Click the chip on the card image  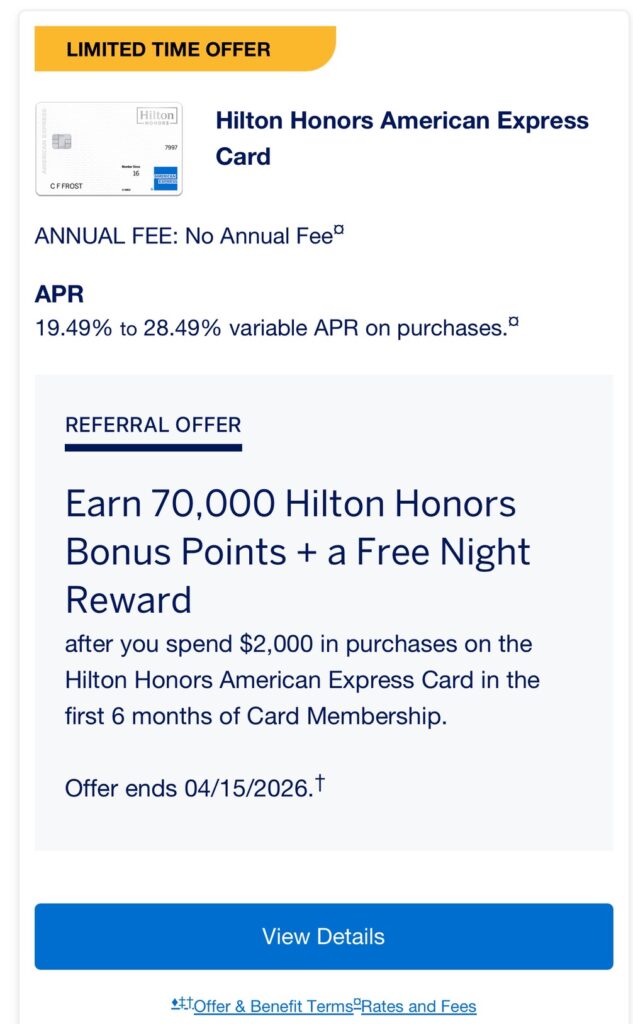click(61, 142)
